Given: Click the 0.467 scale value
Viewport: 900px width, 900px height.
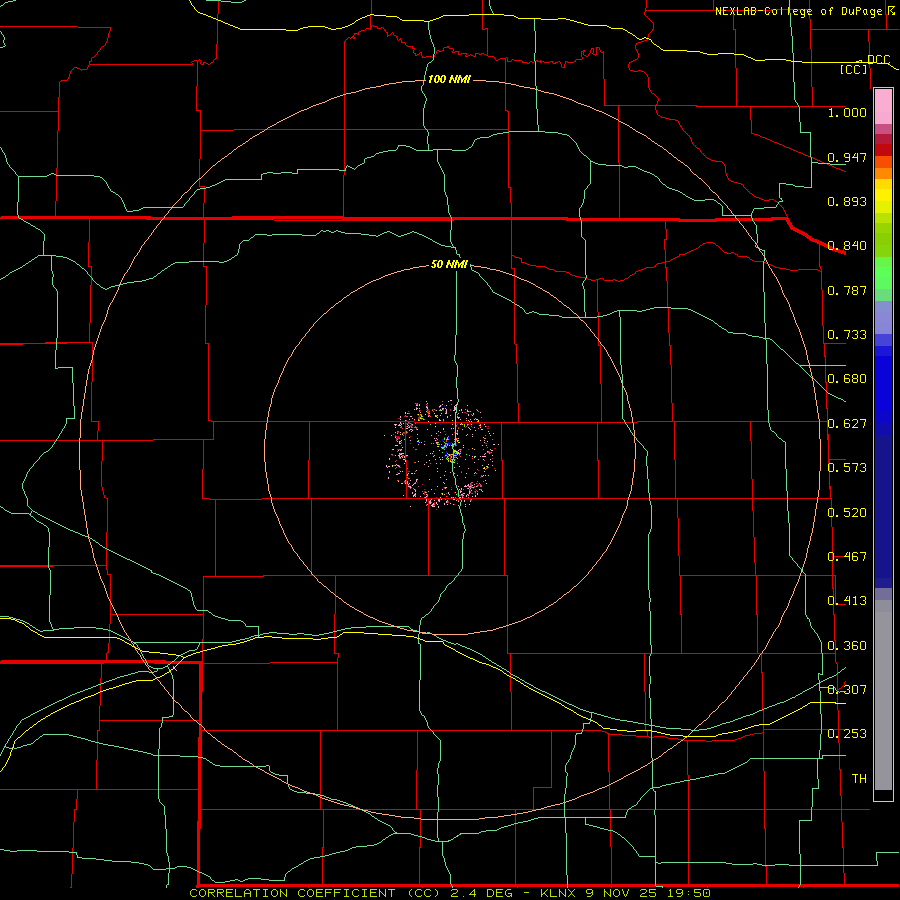Looking at the screenshot, I should pyautogui.click(x=847, y=557).
